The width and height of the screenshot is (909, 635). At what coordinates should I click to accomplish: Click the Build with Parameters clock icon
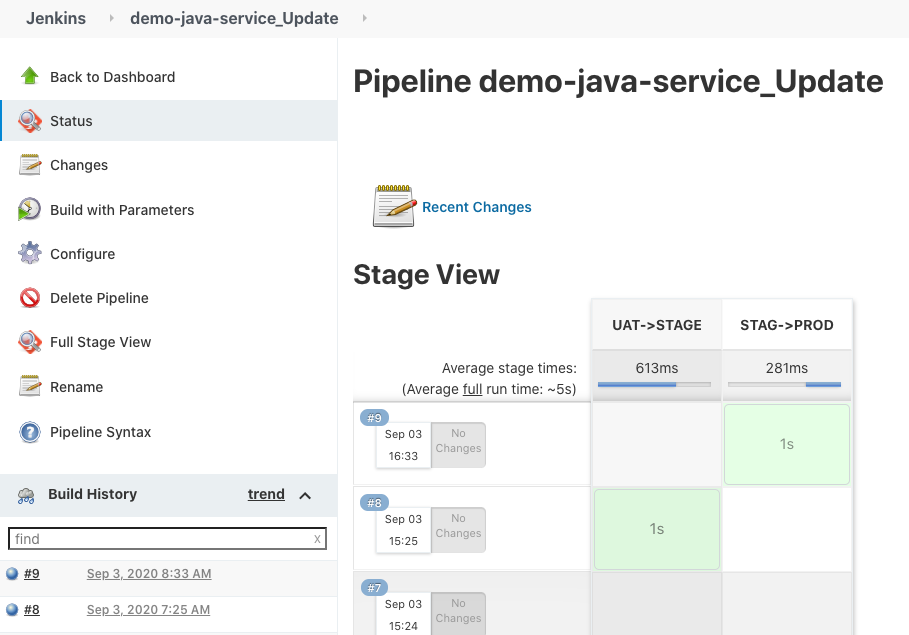30,210
